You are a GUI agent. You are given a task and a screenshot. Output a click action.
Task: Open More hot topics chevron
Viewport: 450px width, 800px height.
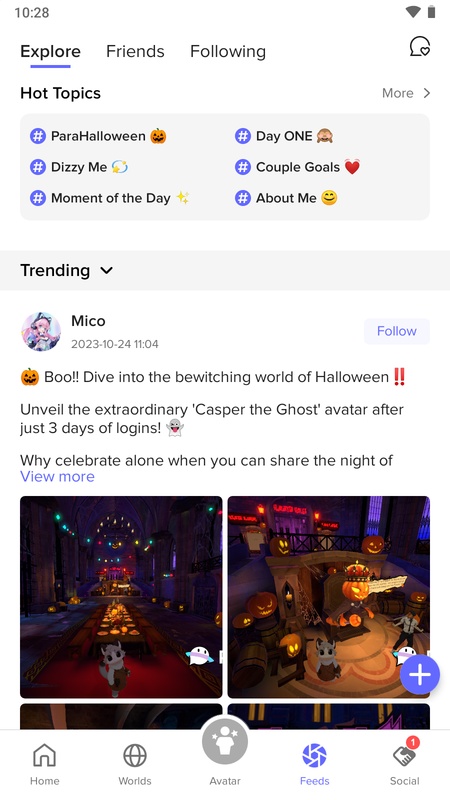pos(407,93)
